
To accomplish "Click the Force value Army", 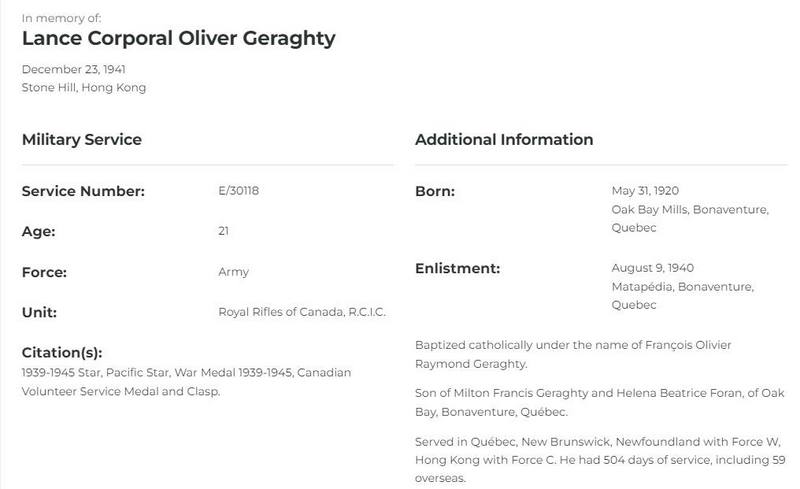I will [233, 272].
